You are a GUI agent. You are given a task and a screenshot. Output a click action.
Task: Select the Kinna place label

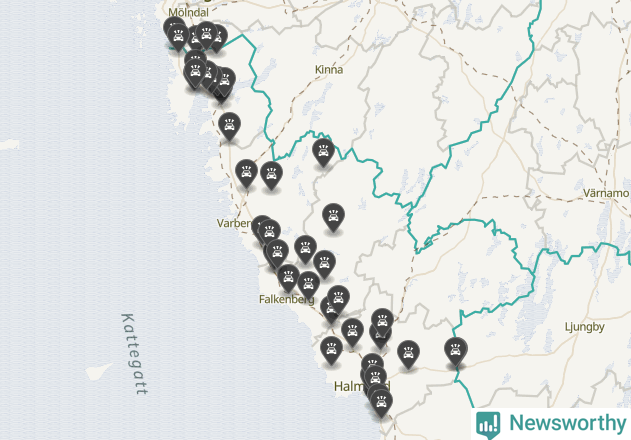click(x=329, y=70)
